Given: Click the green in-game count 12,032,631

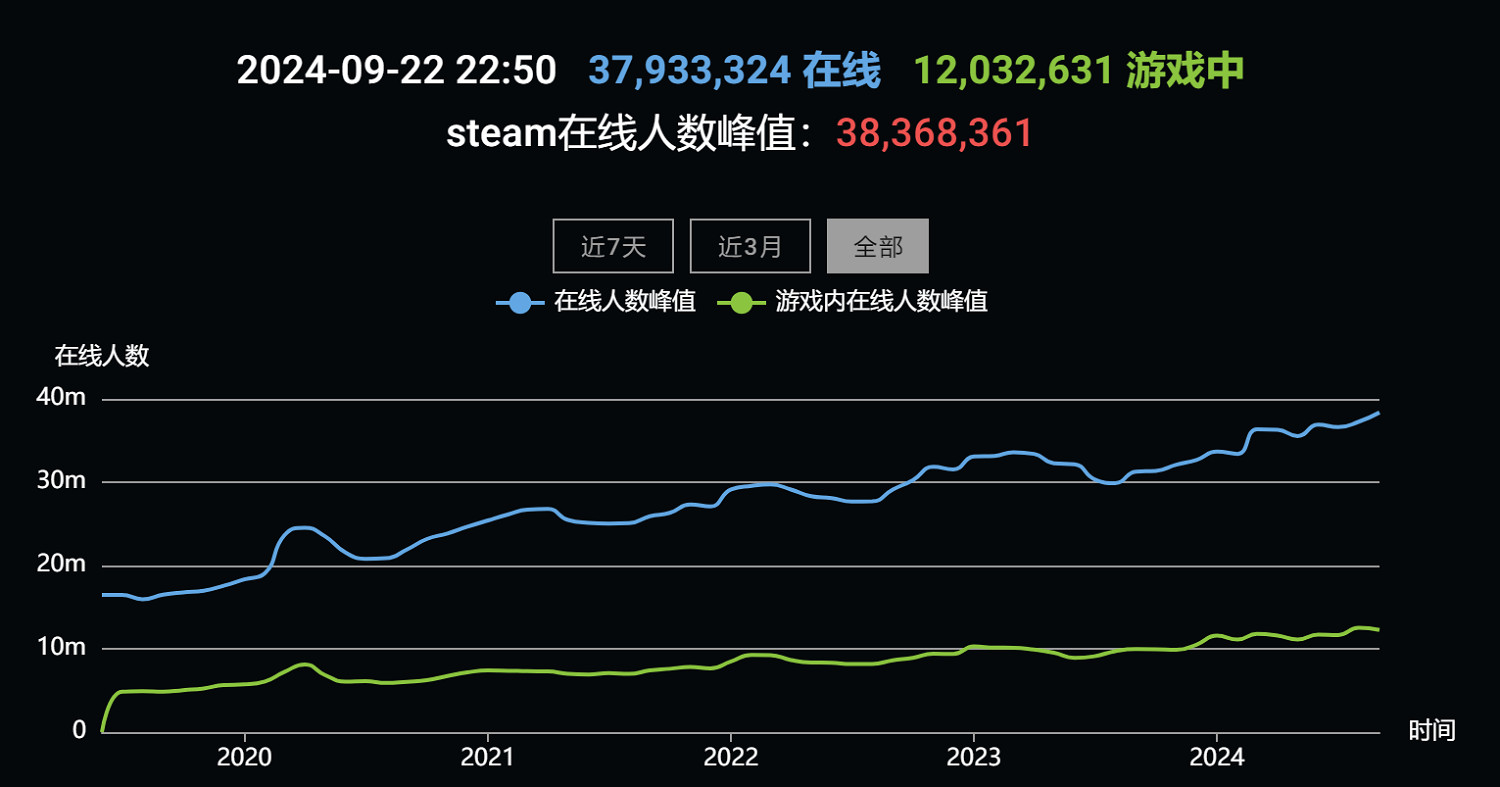Looking at the screenshot, I should [1013, 70].
